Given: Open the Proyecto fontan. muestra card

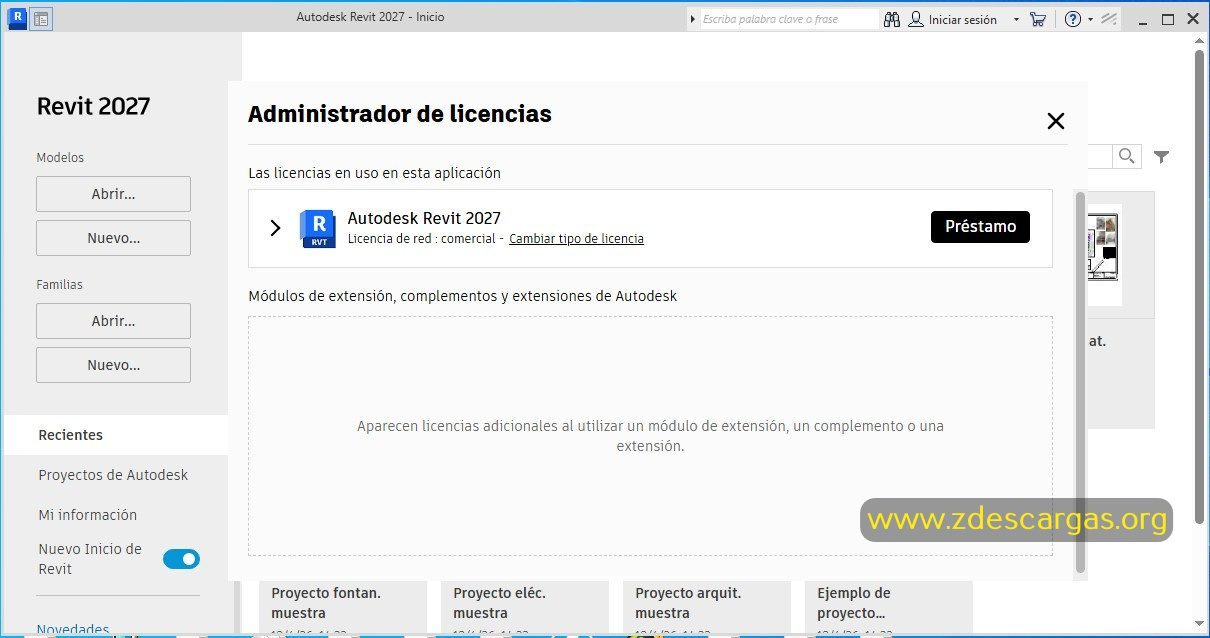Looking at the screenshot, I should [x=343, y=608].
